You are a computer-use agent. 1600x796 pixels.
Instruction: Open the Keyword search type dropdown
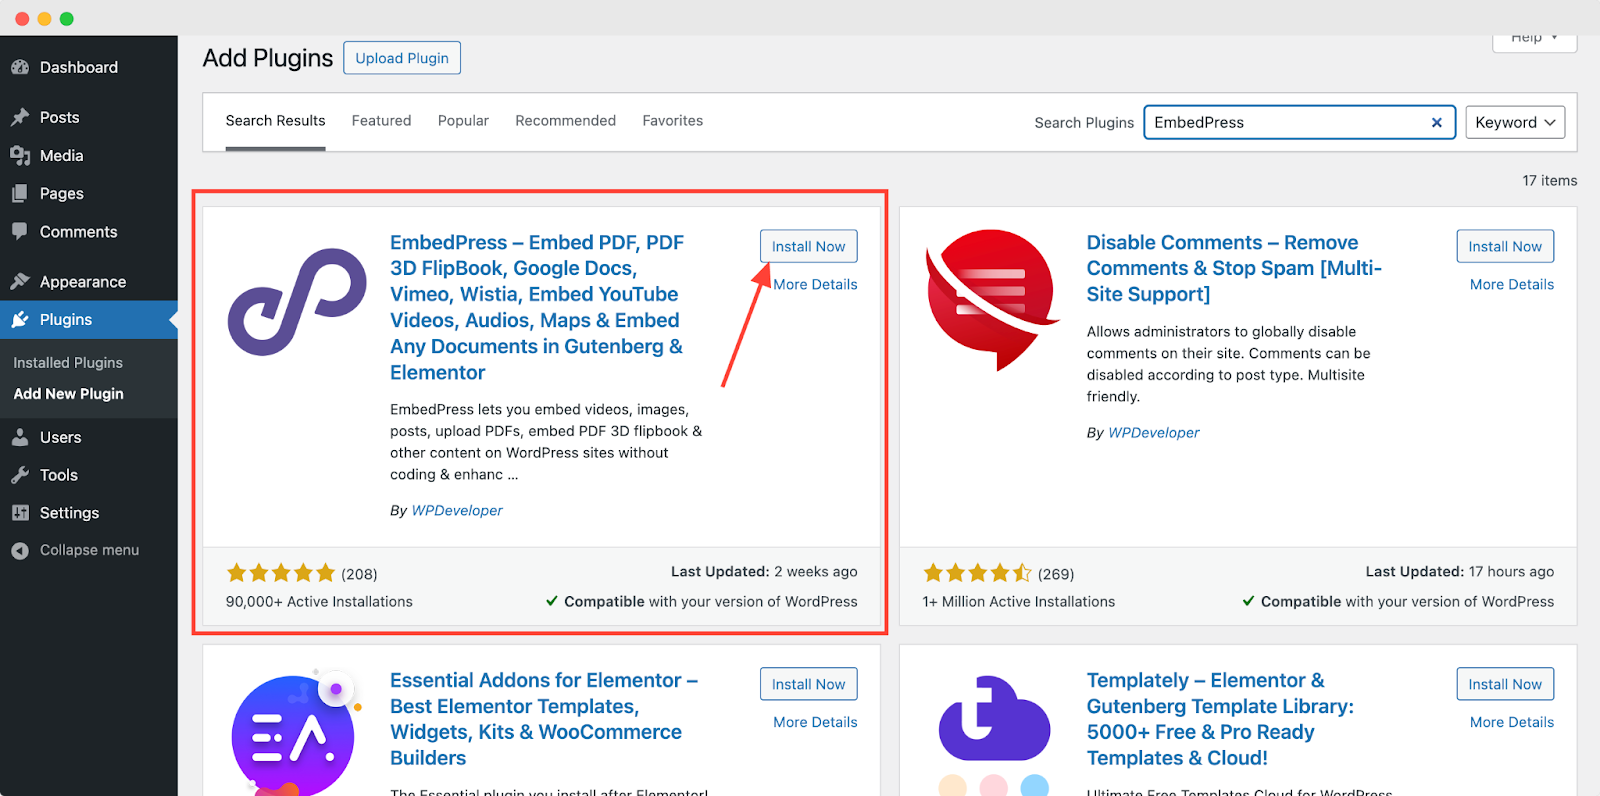(1515, 122)
